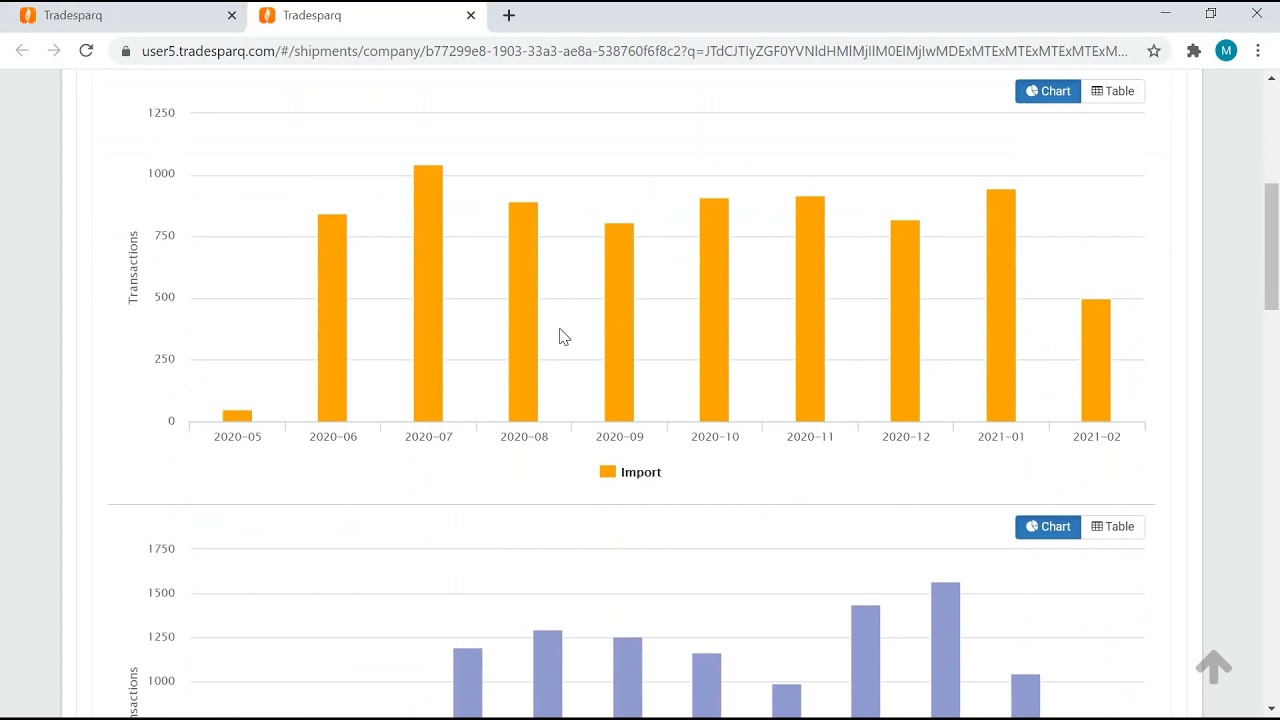Reload the page with the refresh icon

pos(86,50)
